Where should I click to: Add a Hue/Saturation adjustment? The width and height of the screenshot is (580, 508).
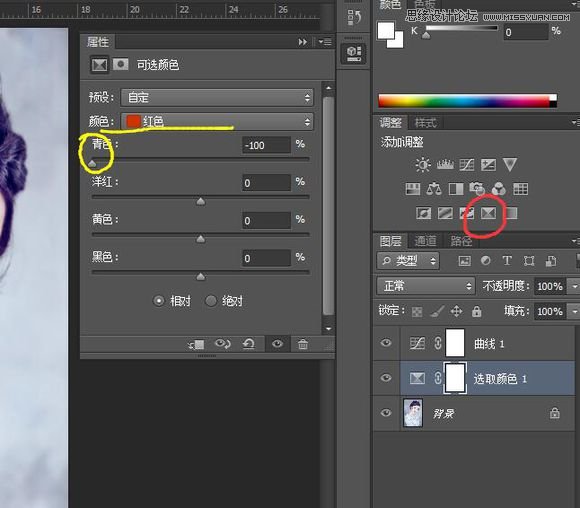click(x=413, y=189)
